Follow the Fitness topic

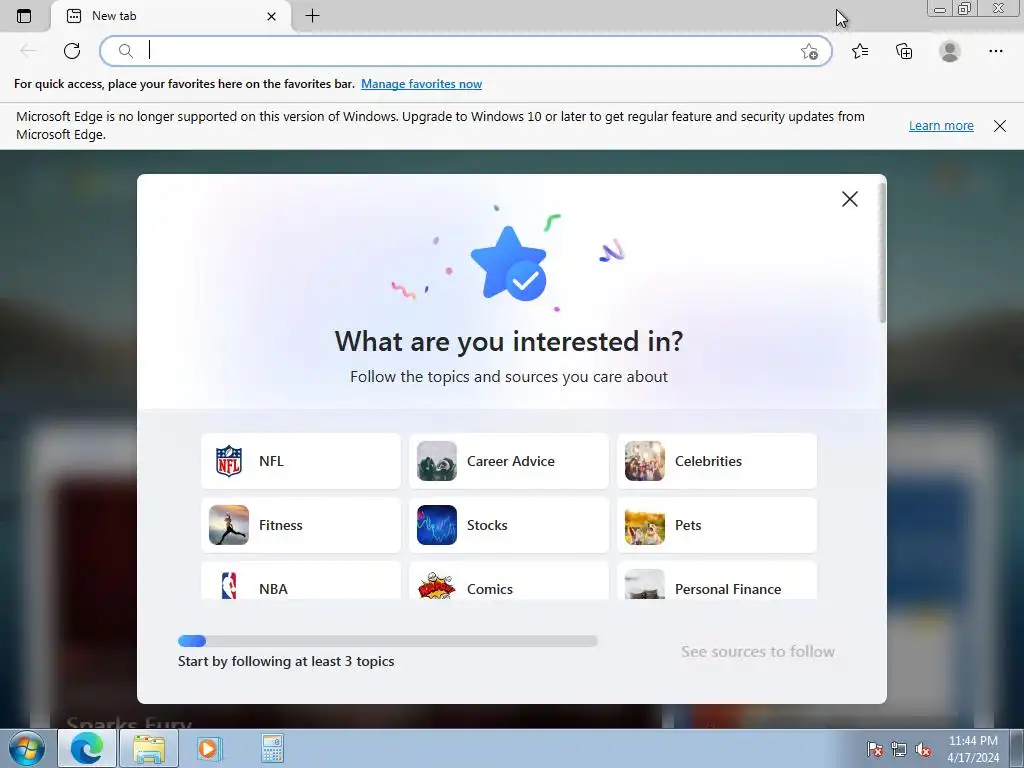[301, 525]
